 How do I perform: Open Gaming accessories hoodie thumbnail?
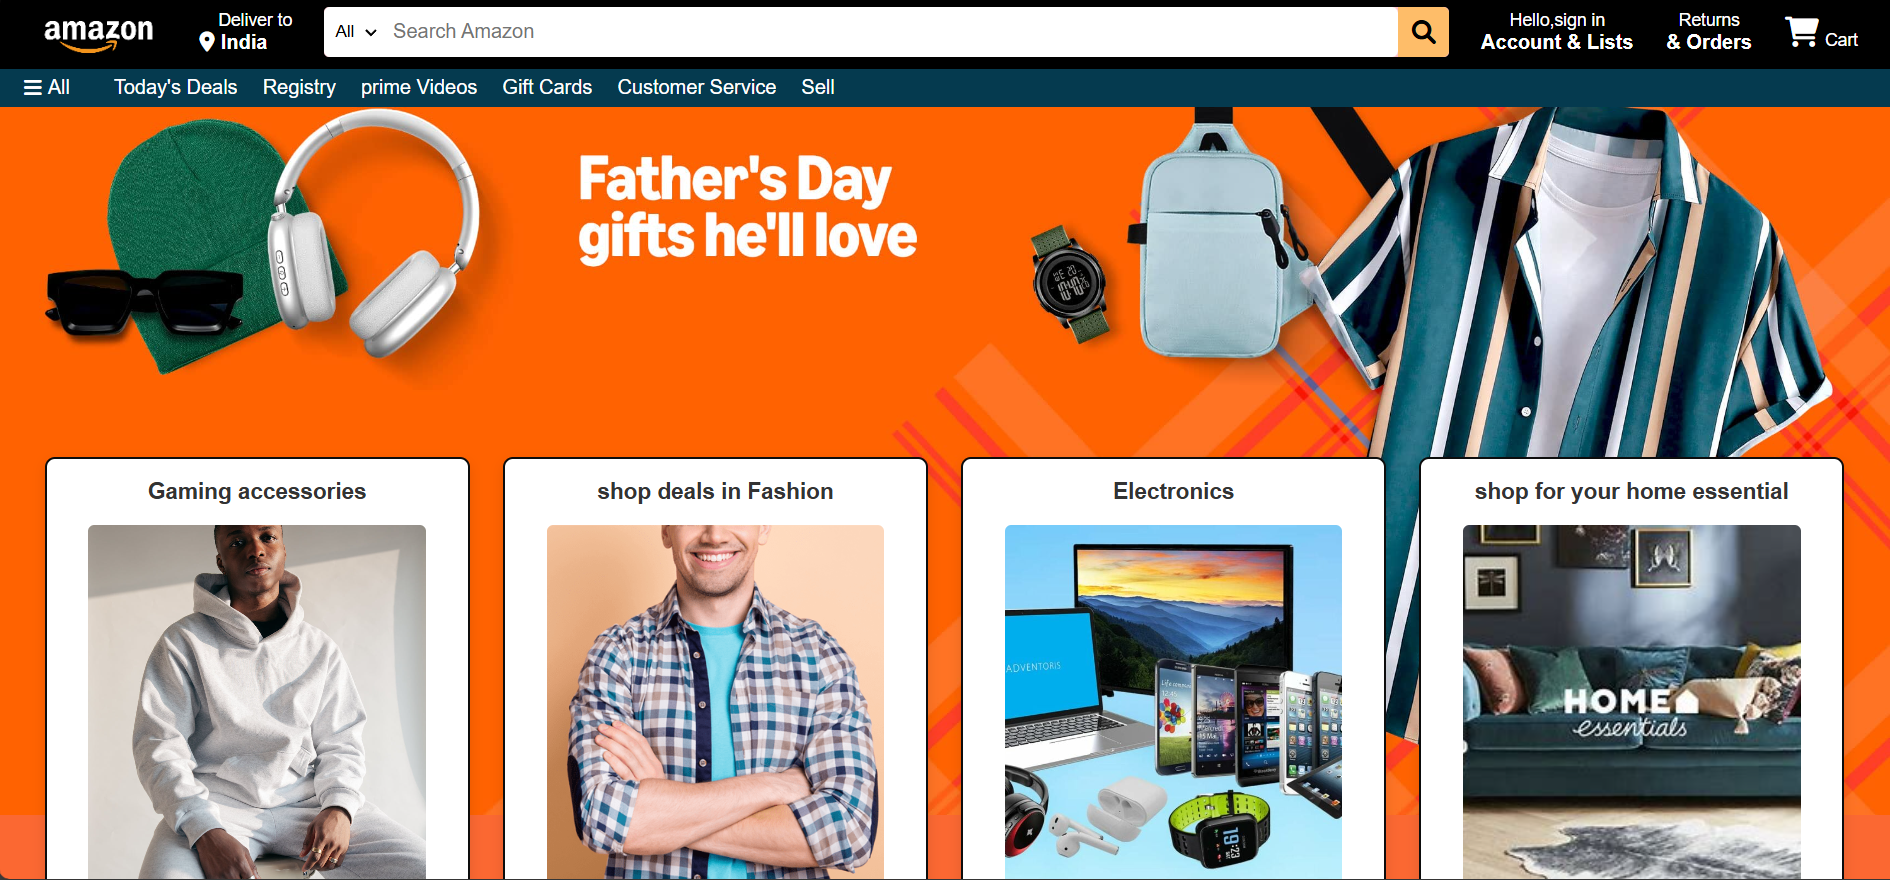(x=257, y=702)
